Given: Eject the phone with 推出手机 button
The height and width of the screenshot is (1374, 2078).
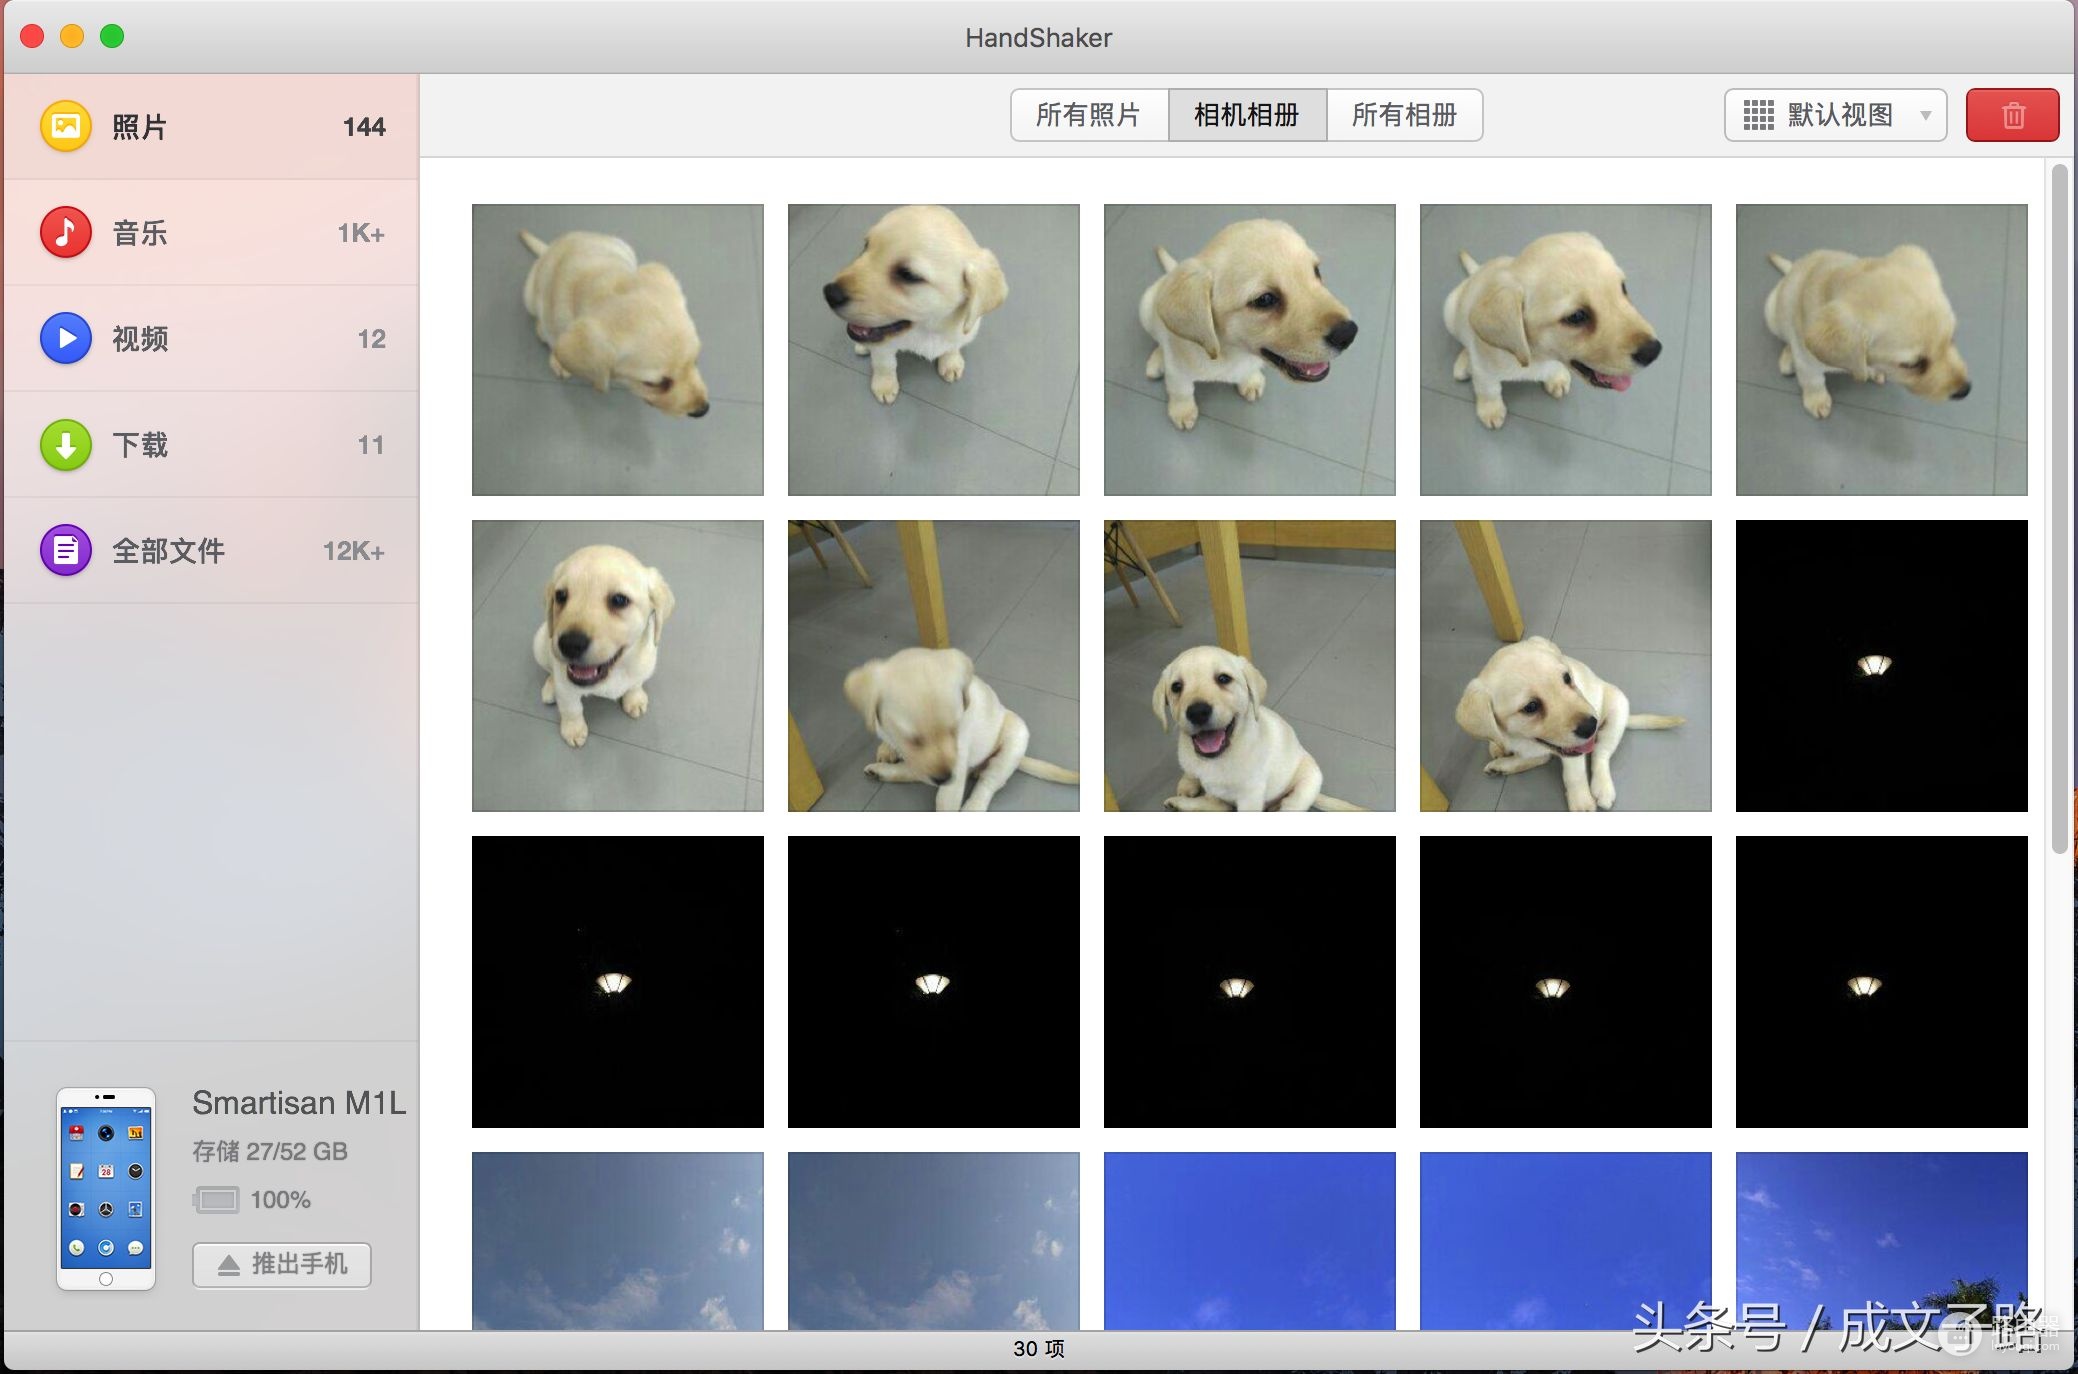Looking at the screenshot, I should coord(282,1265).
